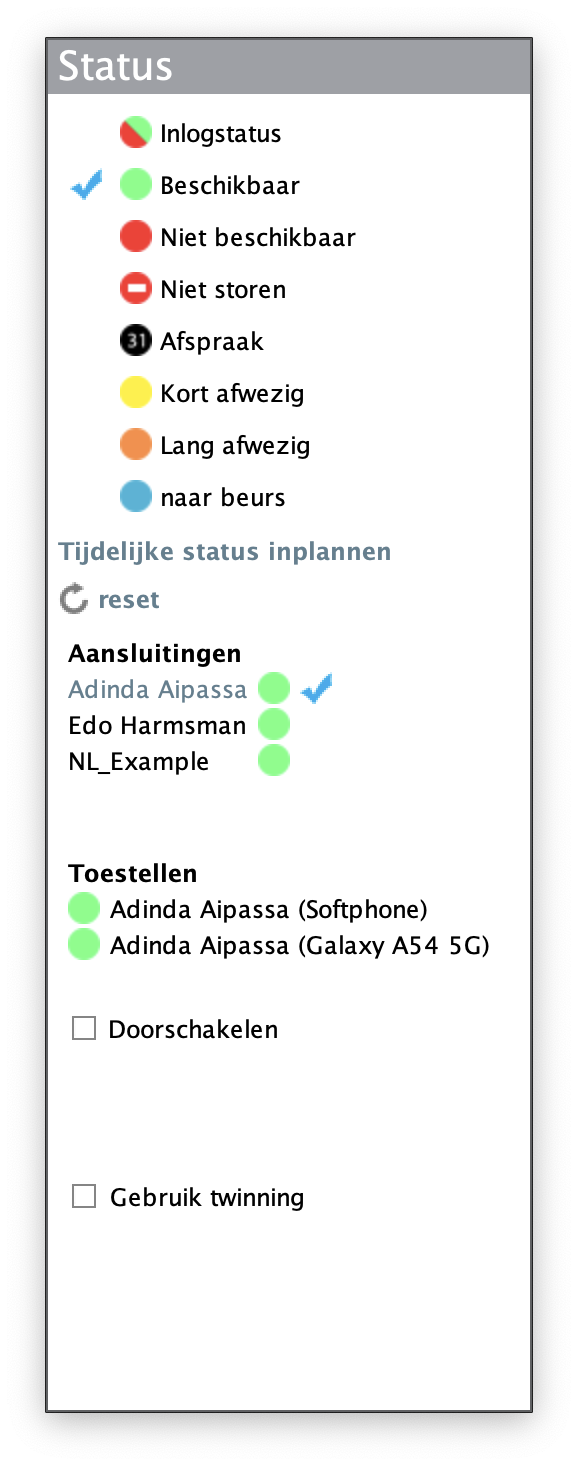Set status to Kort afwezig
The height and width of the screenshot is (1466, 578).
coord(135,391)
